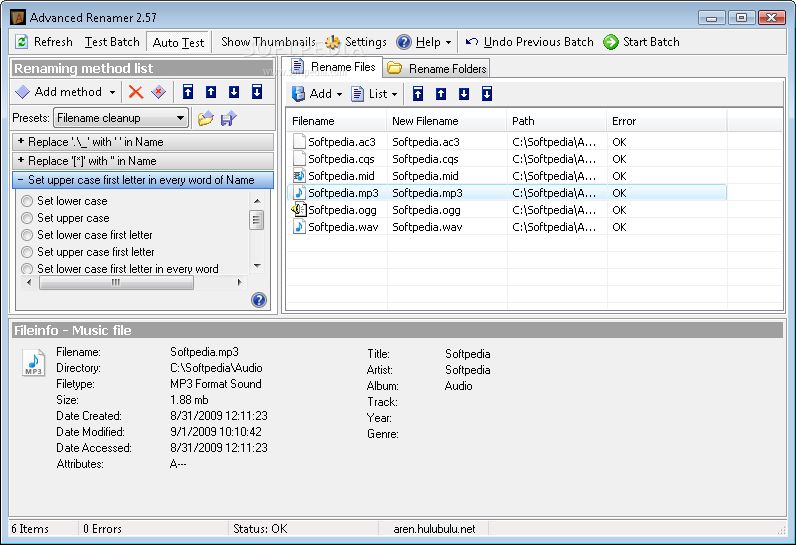The image size is (796, 545).
Task: Click the scroll down arrow in options list
Action: pos(257,266)
